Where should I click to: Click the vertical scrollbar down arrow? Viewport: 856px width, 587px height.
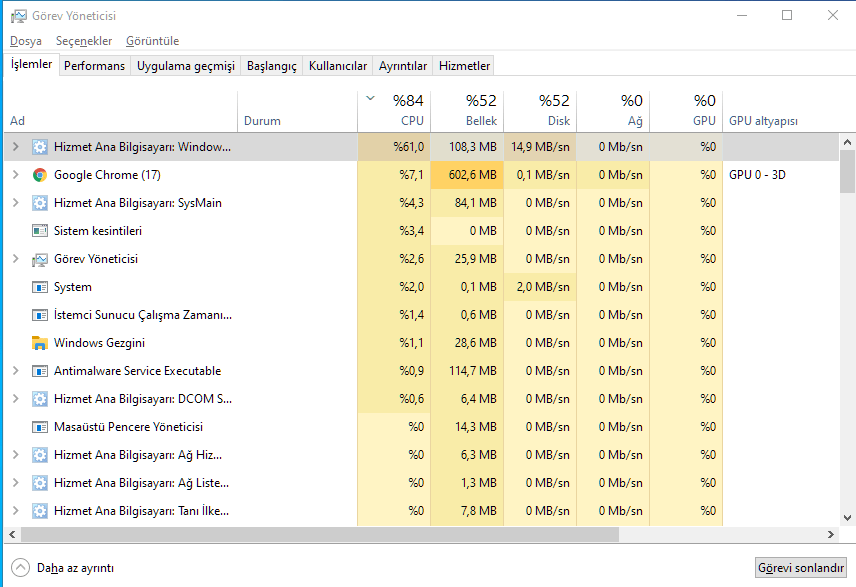coord(847,518)
